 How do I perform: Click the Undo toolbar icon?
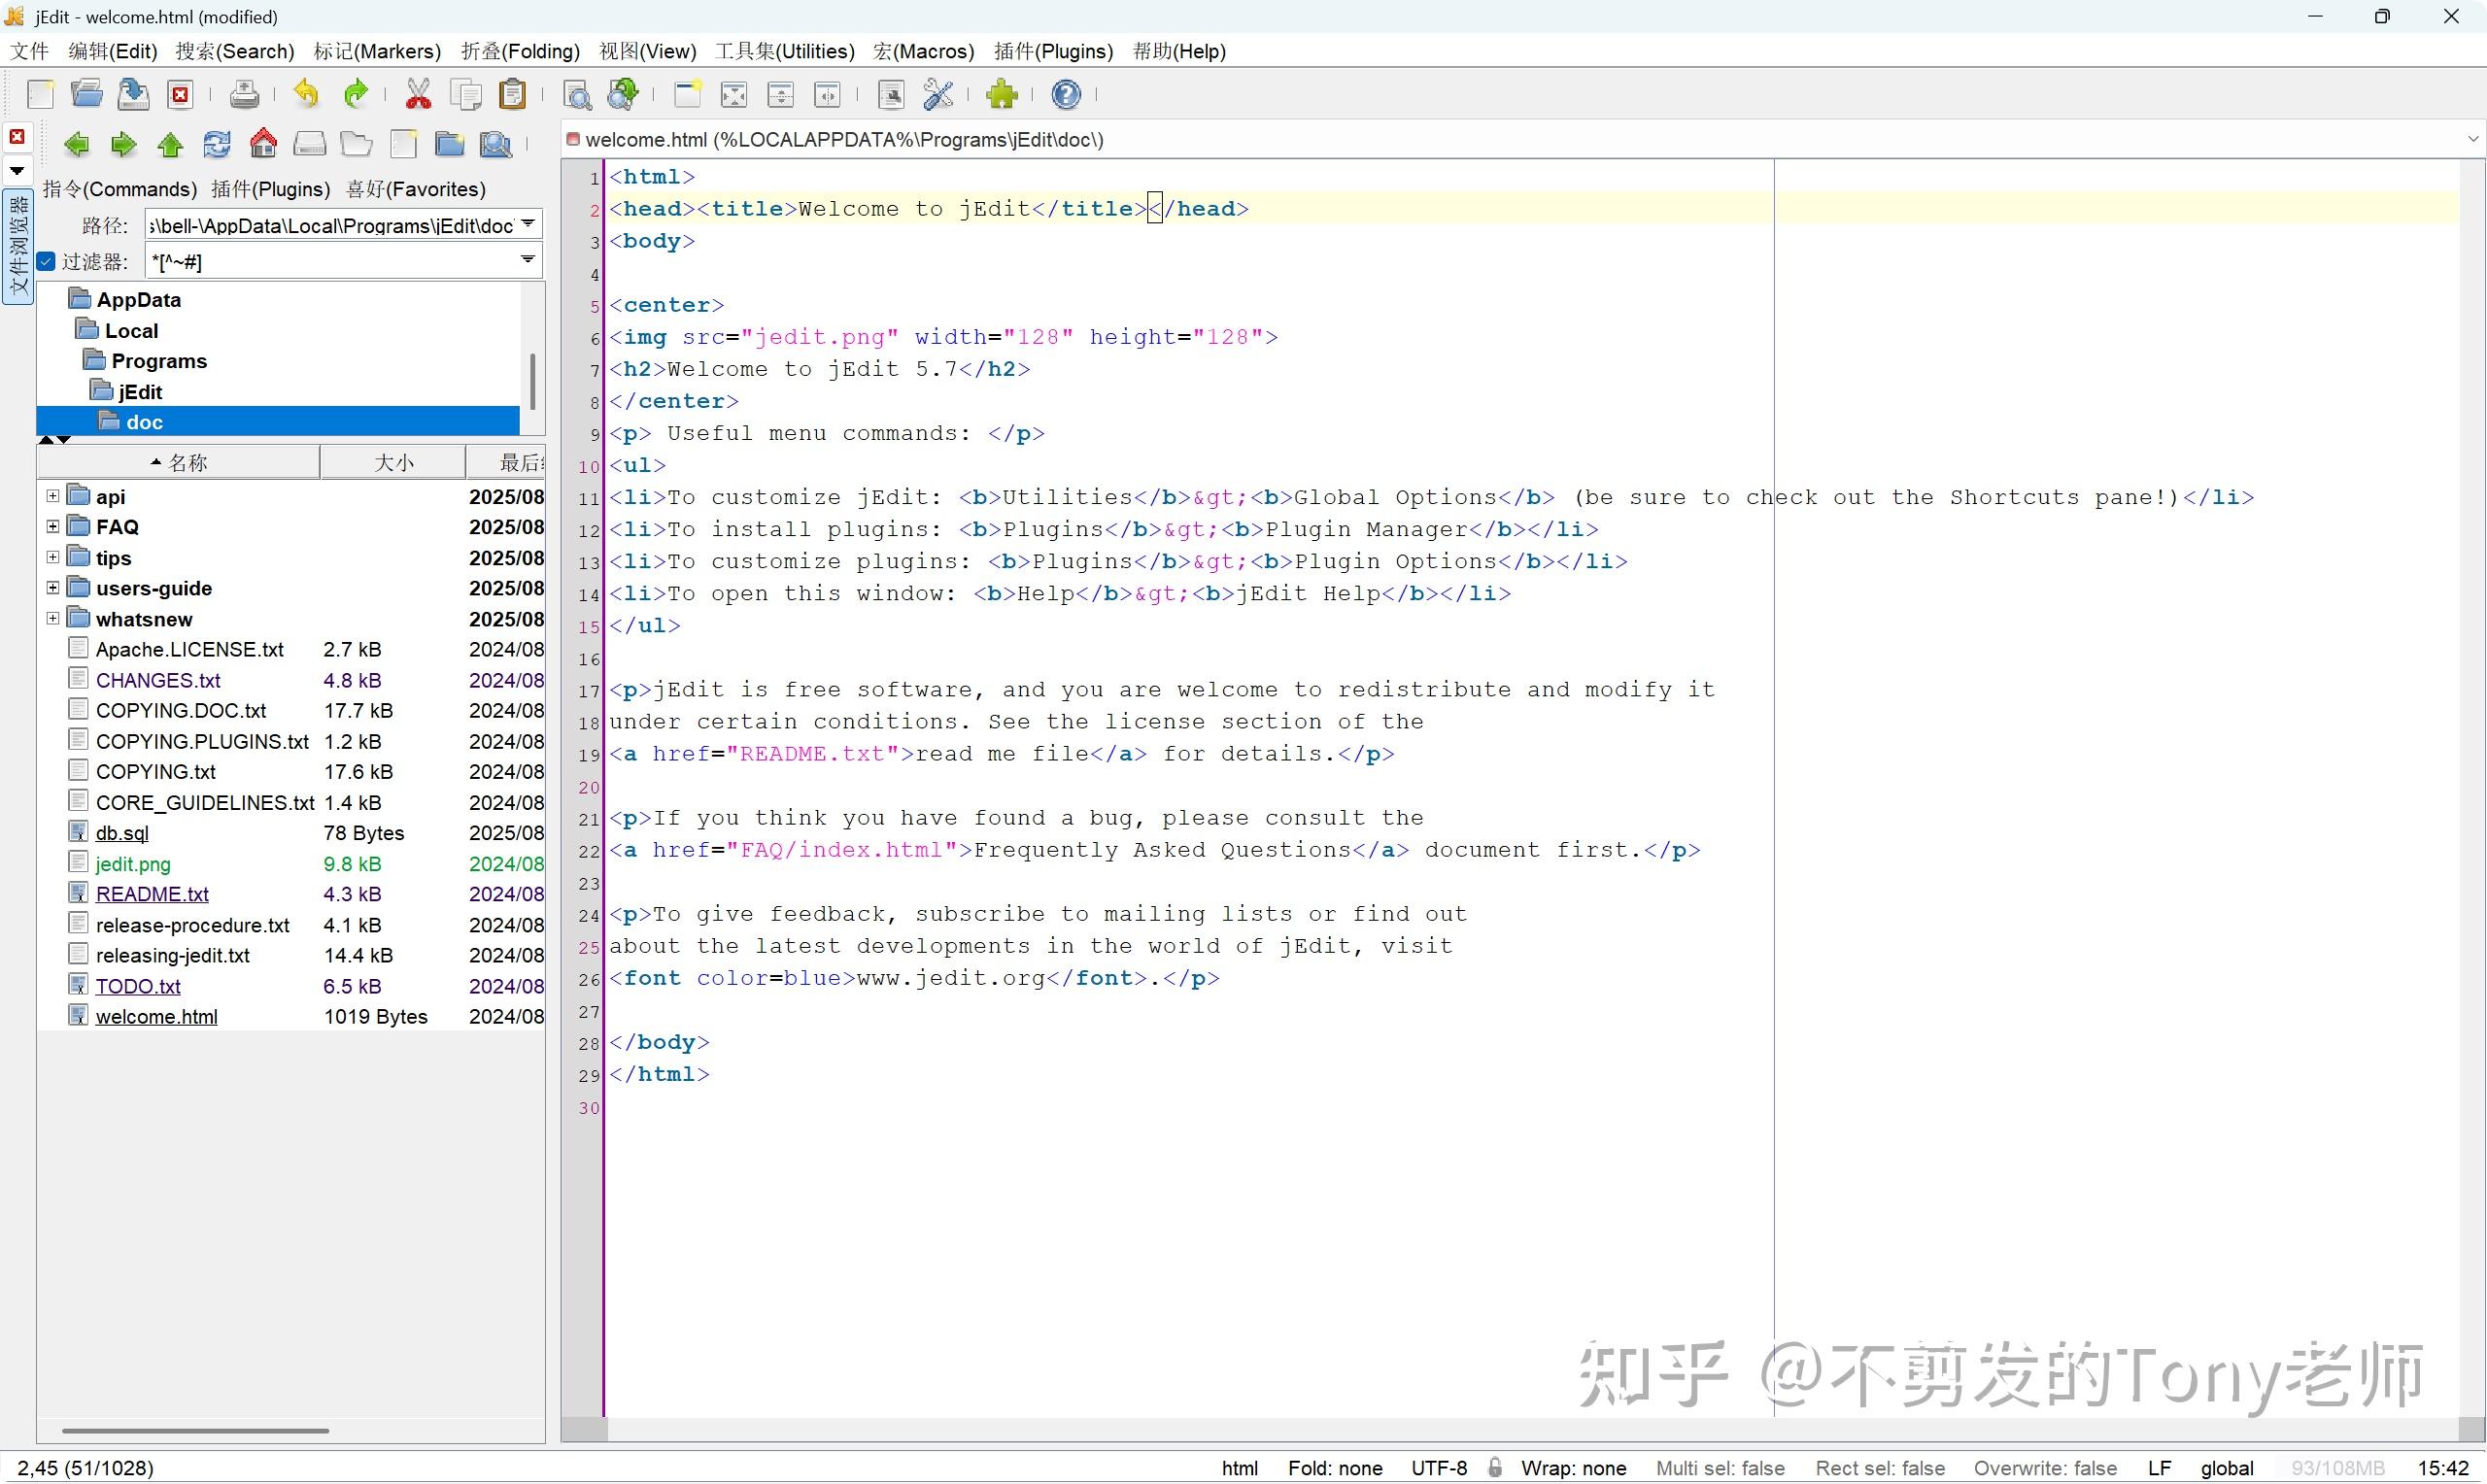coord(306,94)
